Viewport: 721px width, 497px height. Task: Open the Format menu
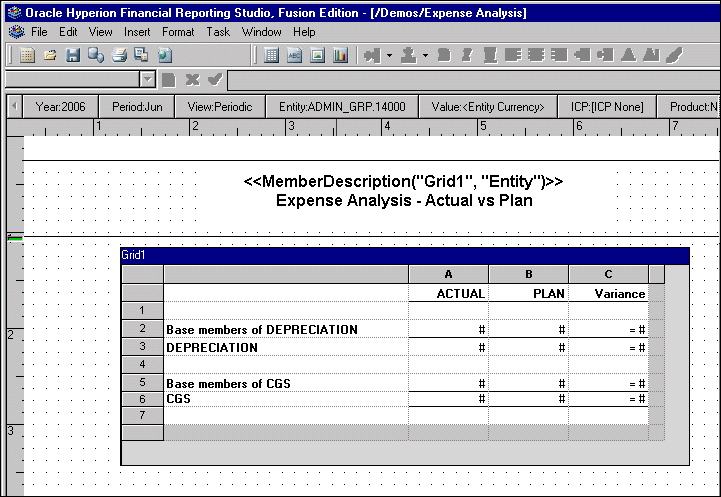pyautogui.click(x=178, y=32)
